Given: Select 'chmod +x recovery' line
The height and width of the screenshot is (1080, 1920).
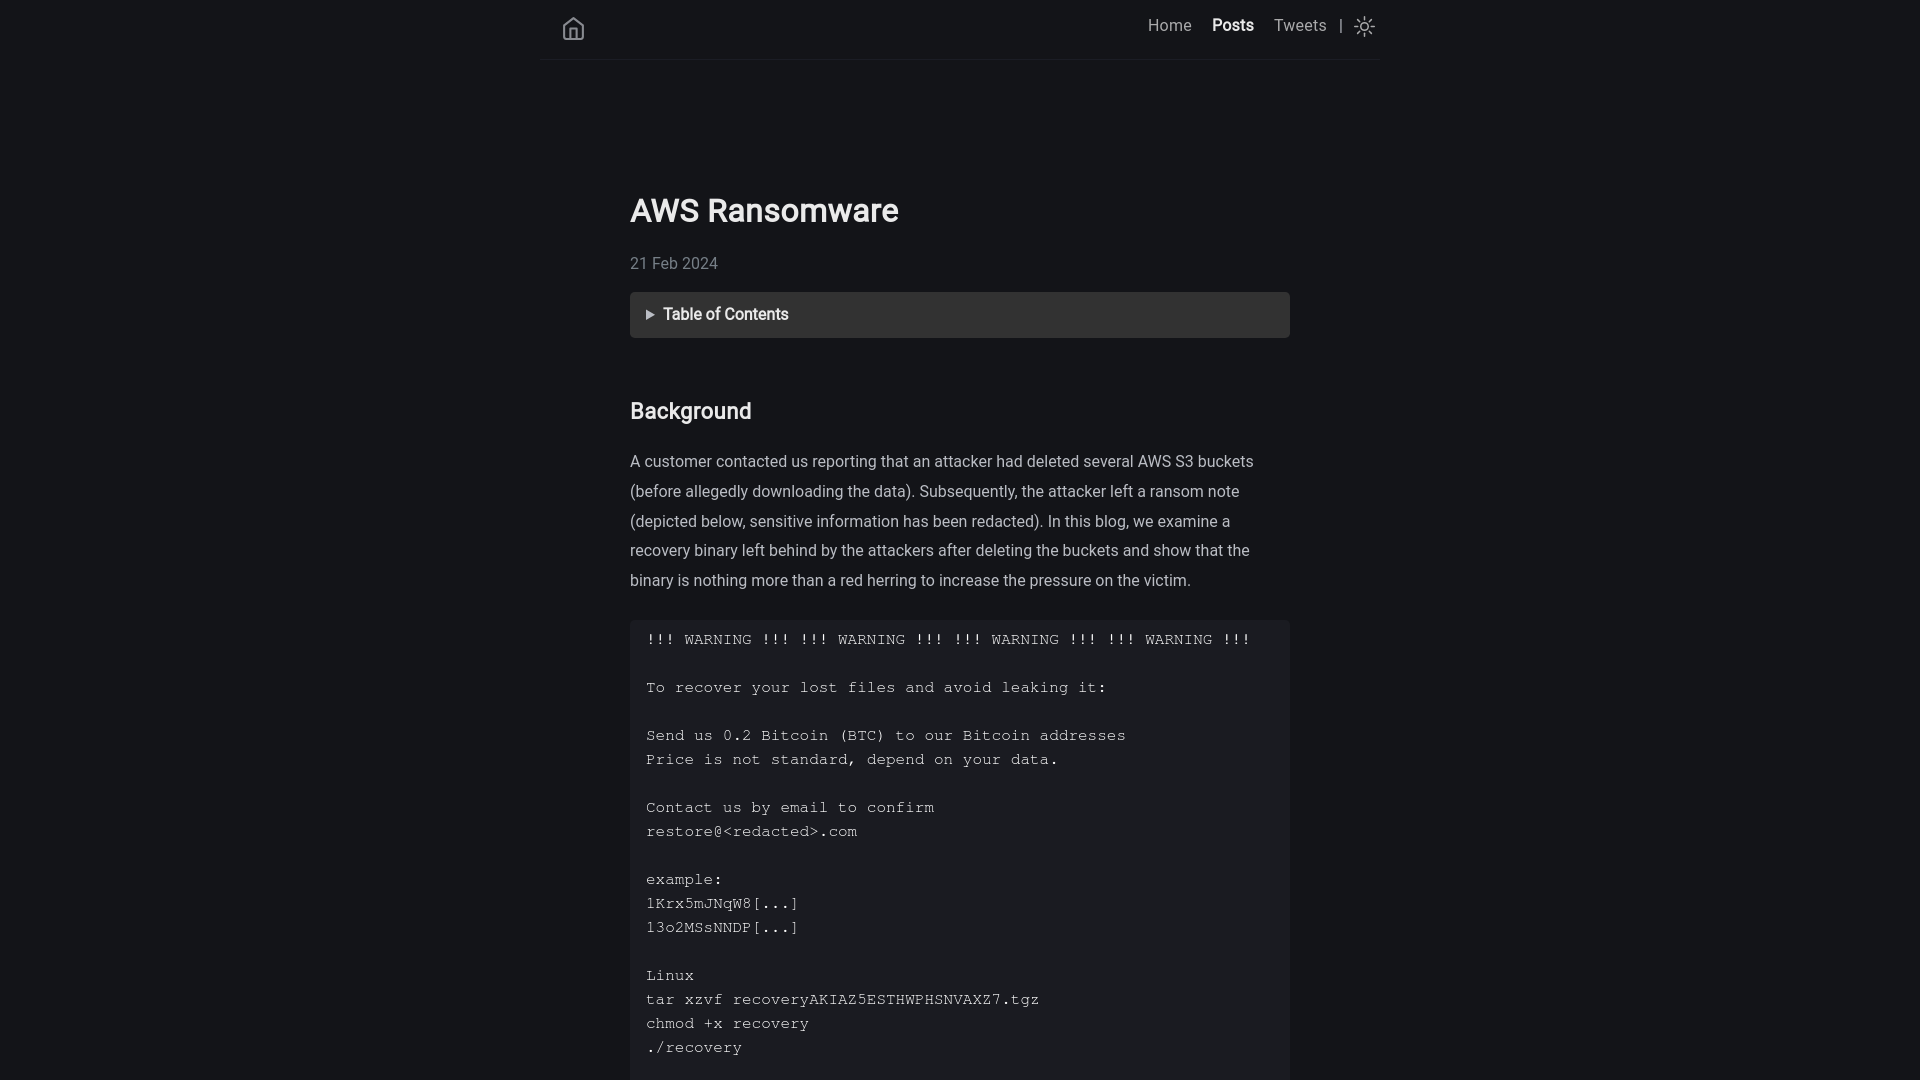Looking at the screenshot, I should 727,1024.
